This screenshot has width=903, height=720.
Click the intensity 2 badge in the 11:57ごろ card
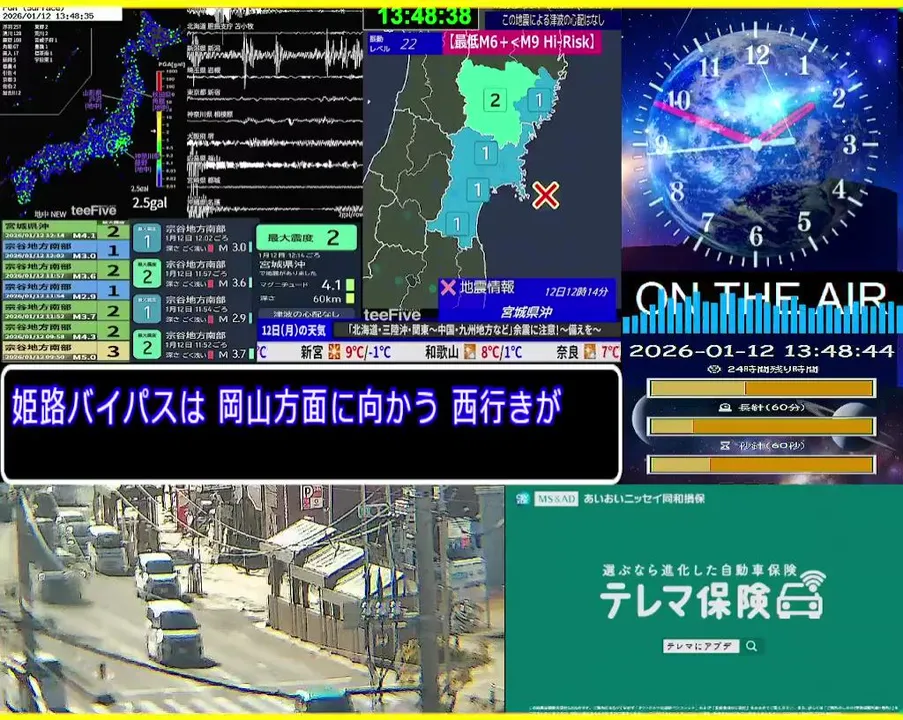(x=147, y=274)
